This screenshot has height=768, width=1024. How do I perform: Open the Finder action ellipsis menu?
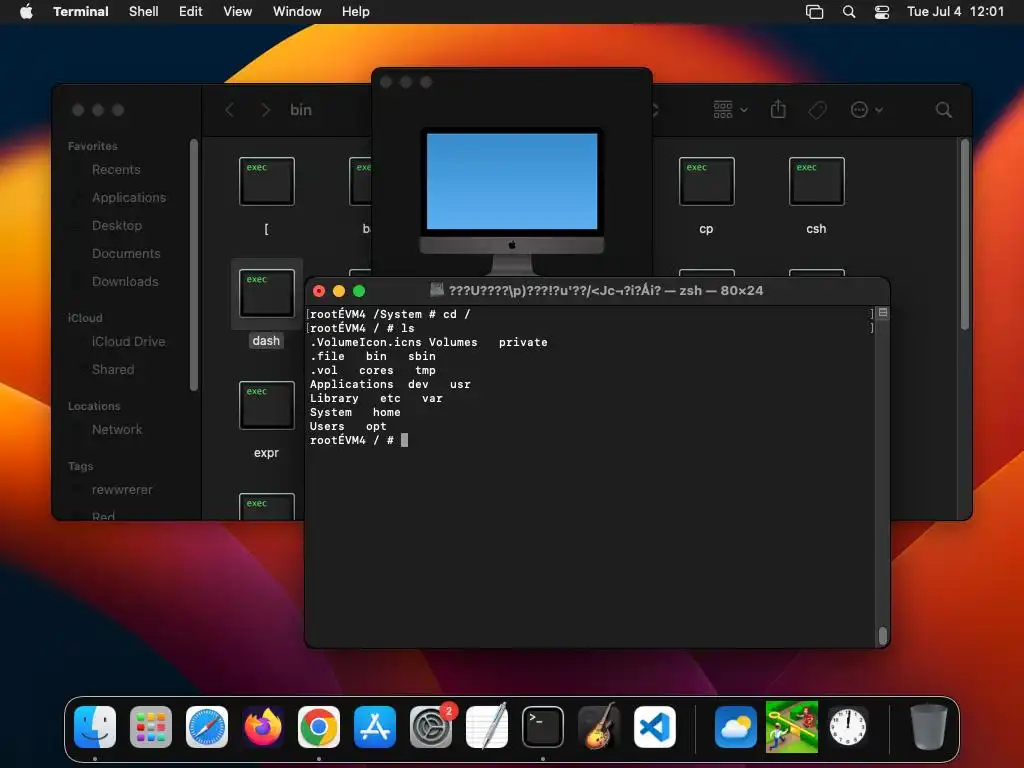pyautogui.click(x=867, y=110)
